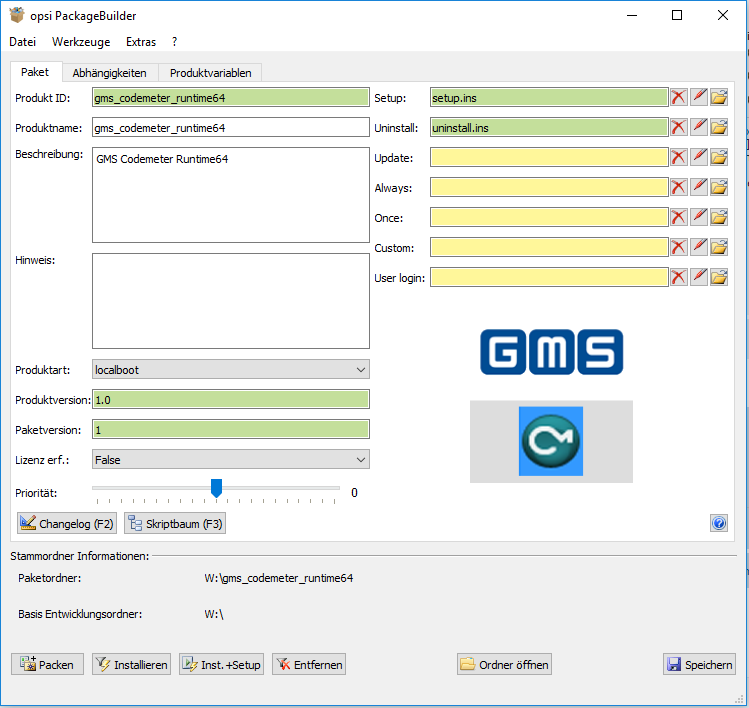Click the path W:\gms_codemeter_runtime64
This screenshot has width=749, height=708.
click(278, 578)
